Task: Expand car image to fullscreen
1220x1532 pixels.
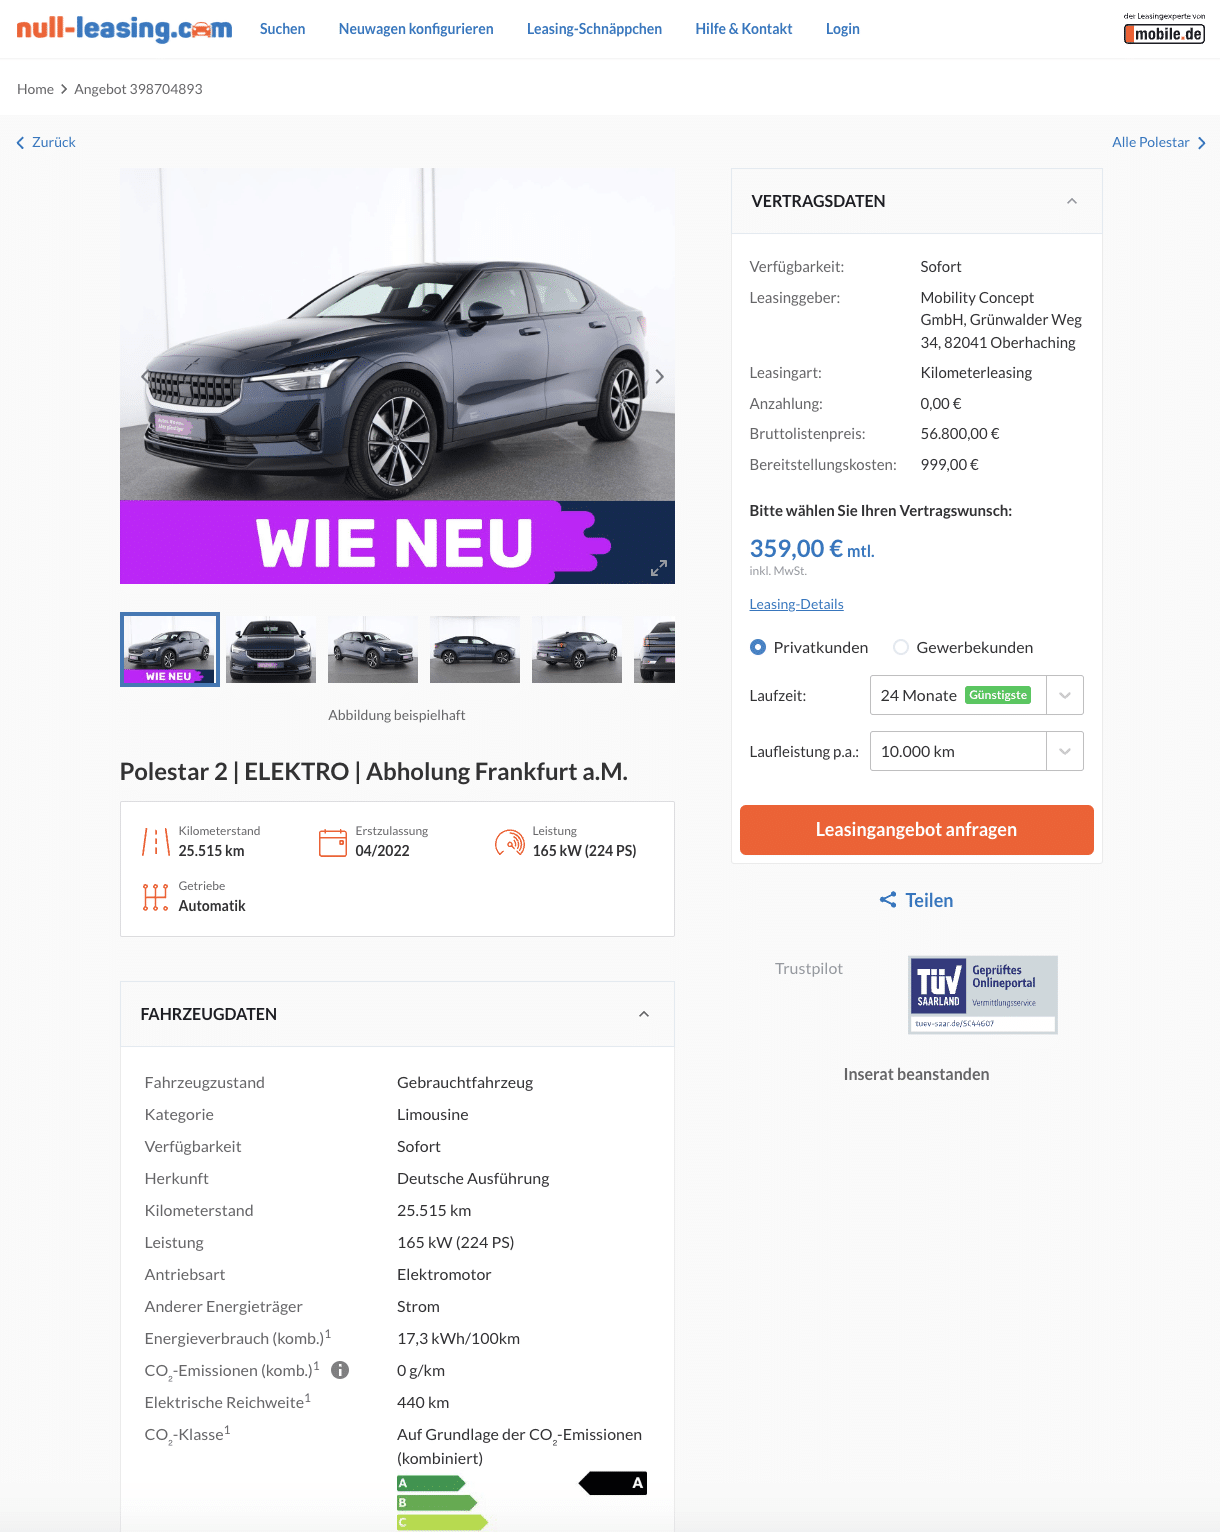Action: [x=659, y=568]
